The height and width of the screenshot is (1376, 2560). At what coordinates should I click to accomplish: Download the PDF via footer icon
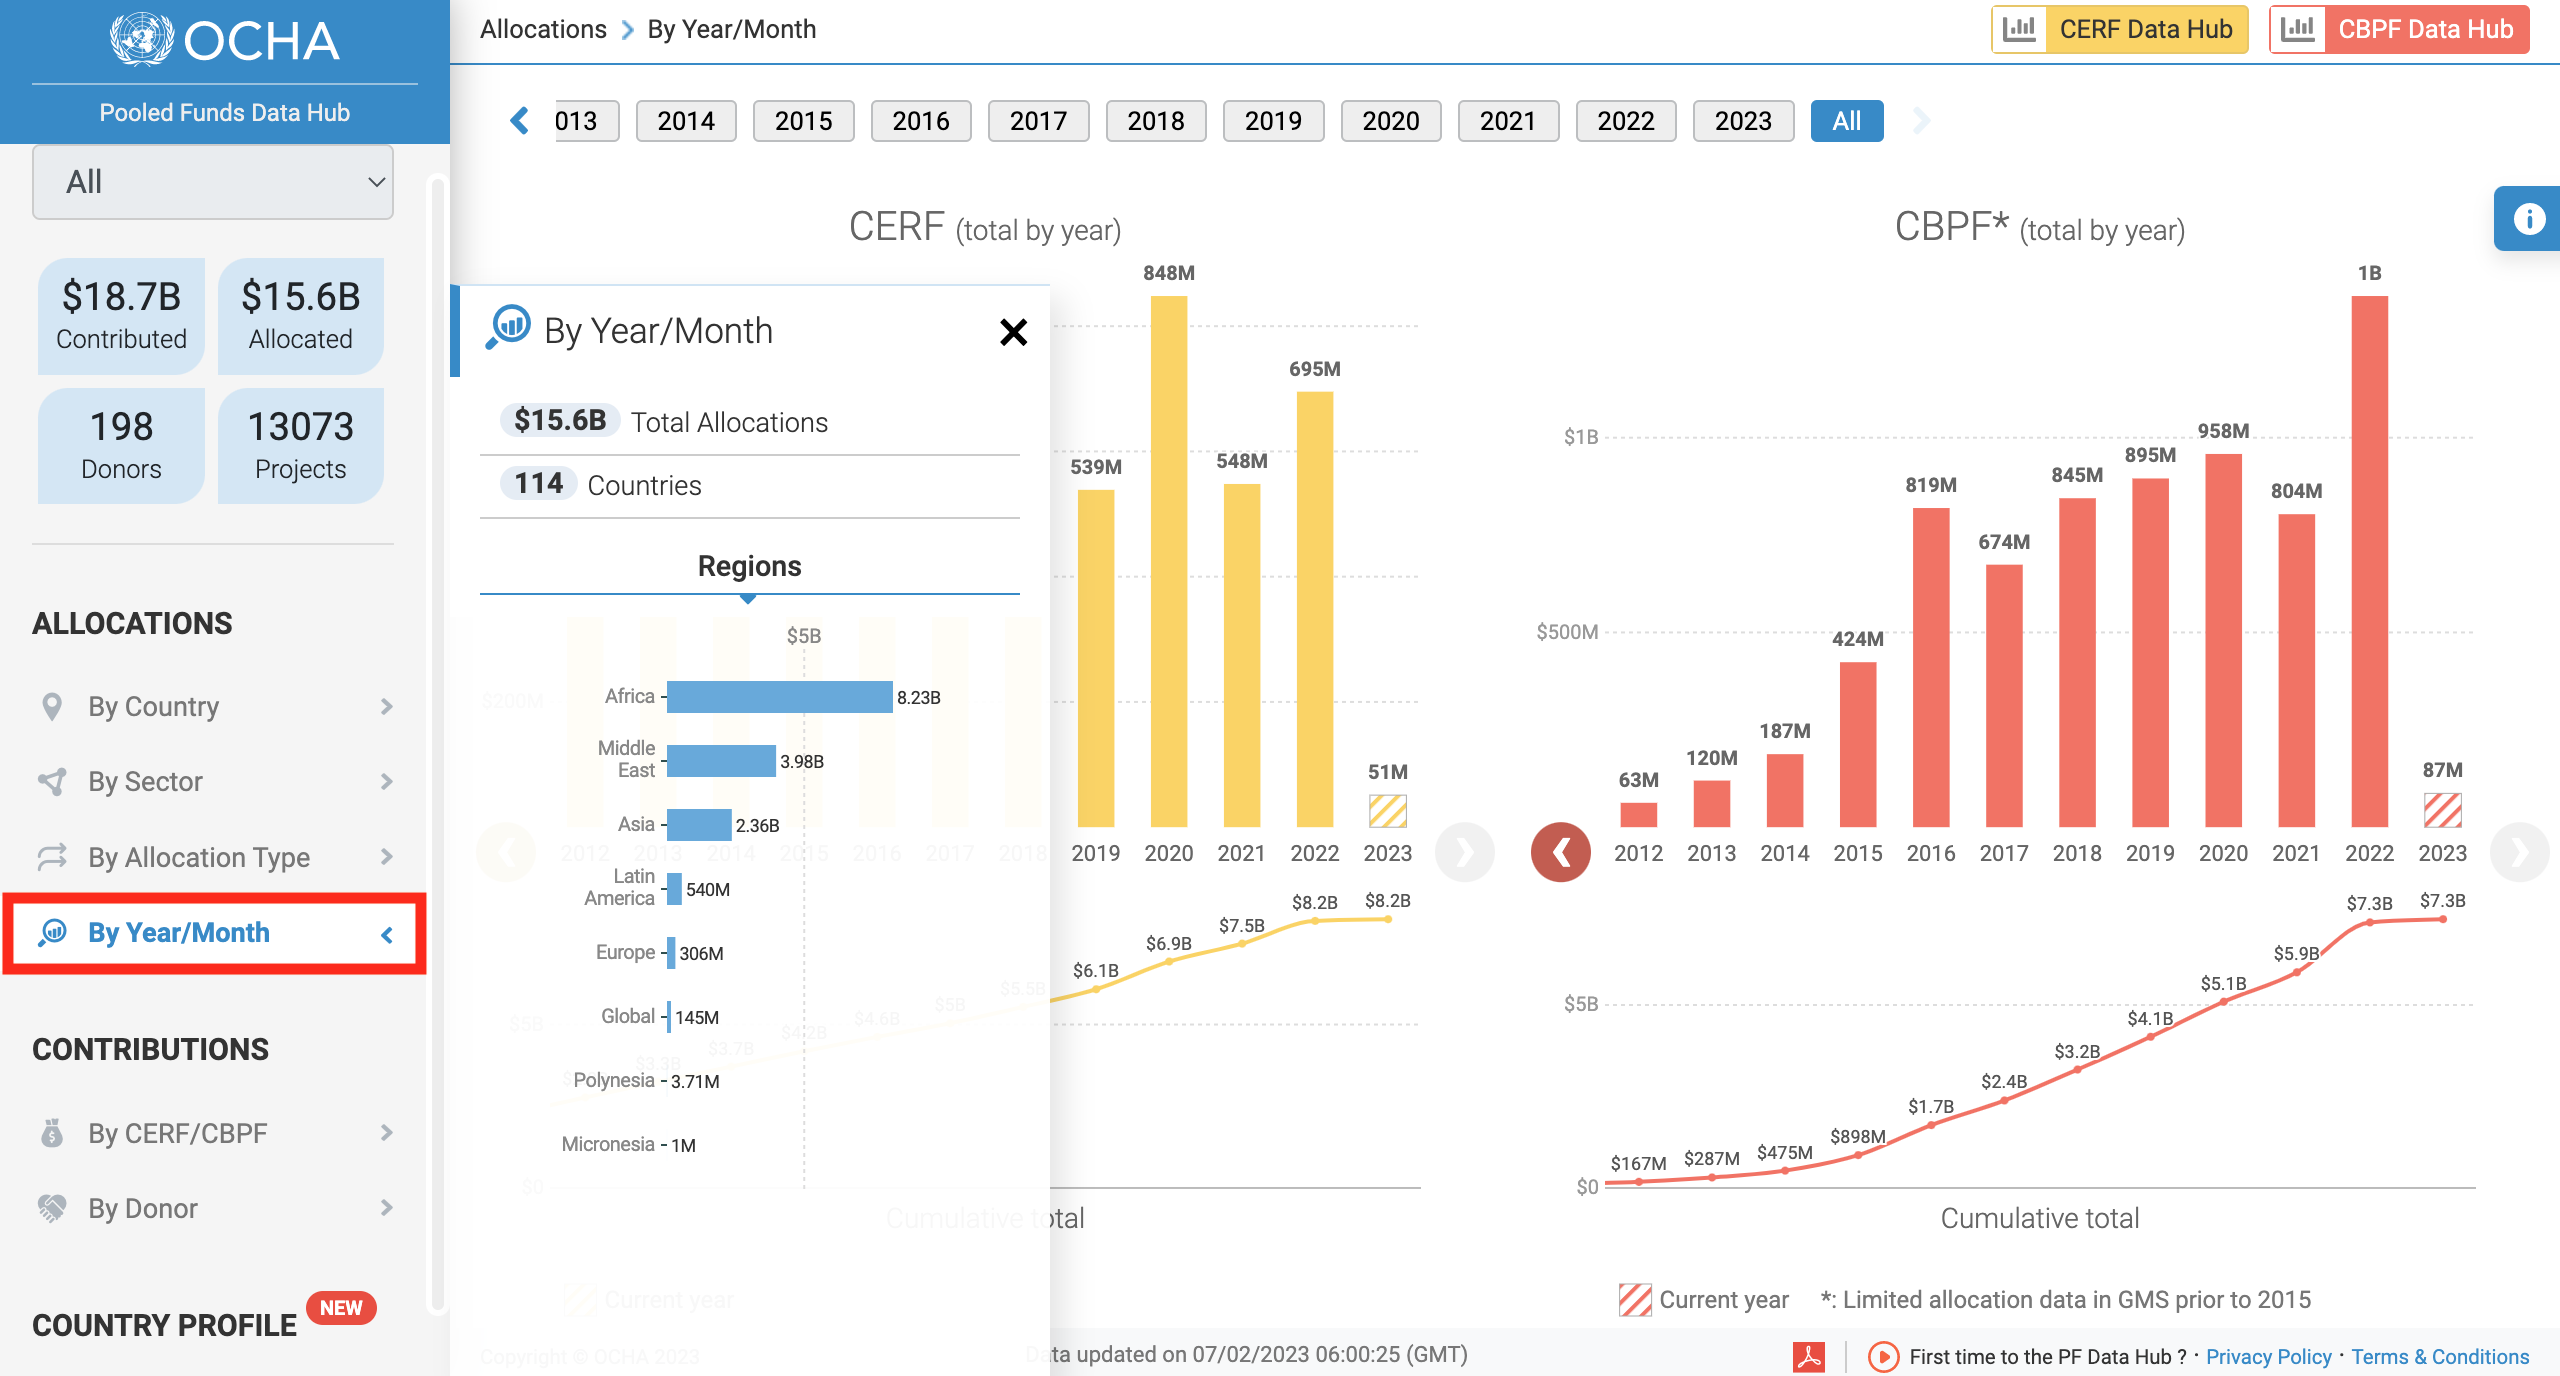click(x=1809, y=1356)
